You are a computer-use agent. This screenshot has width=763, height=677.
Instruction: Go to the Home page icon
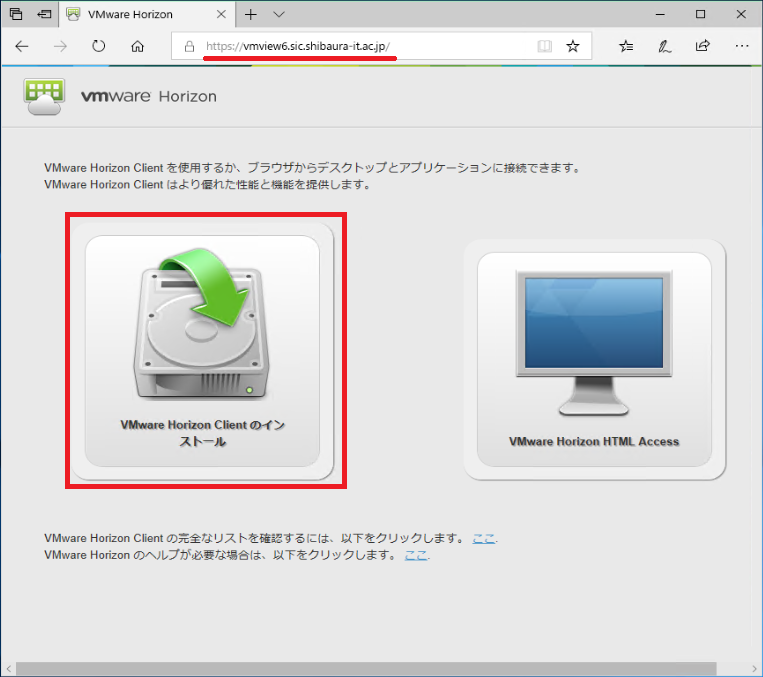point(138,46)
